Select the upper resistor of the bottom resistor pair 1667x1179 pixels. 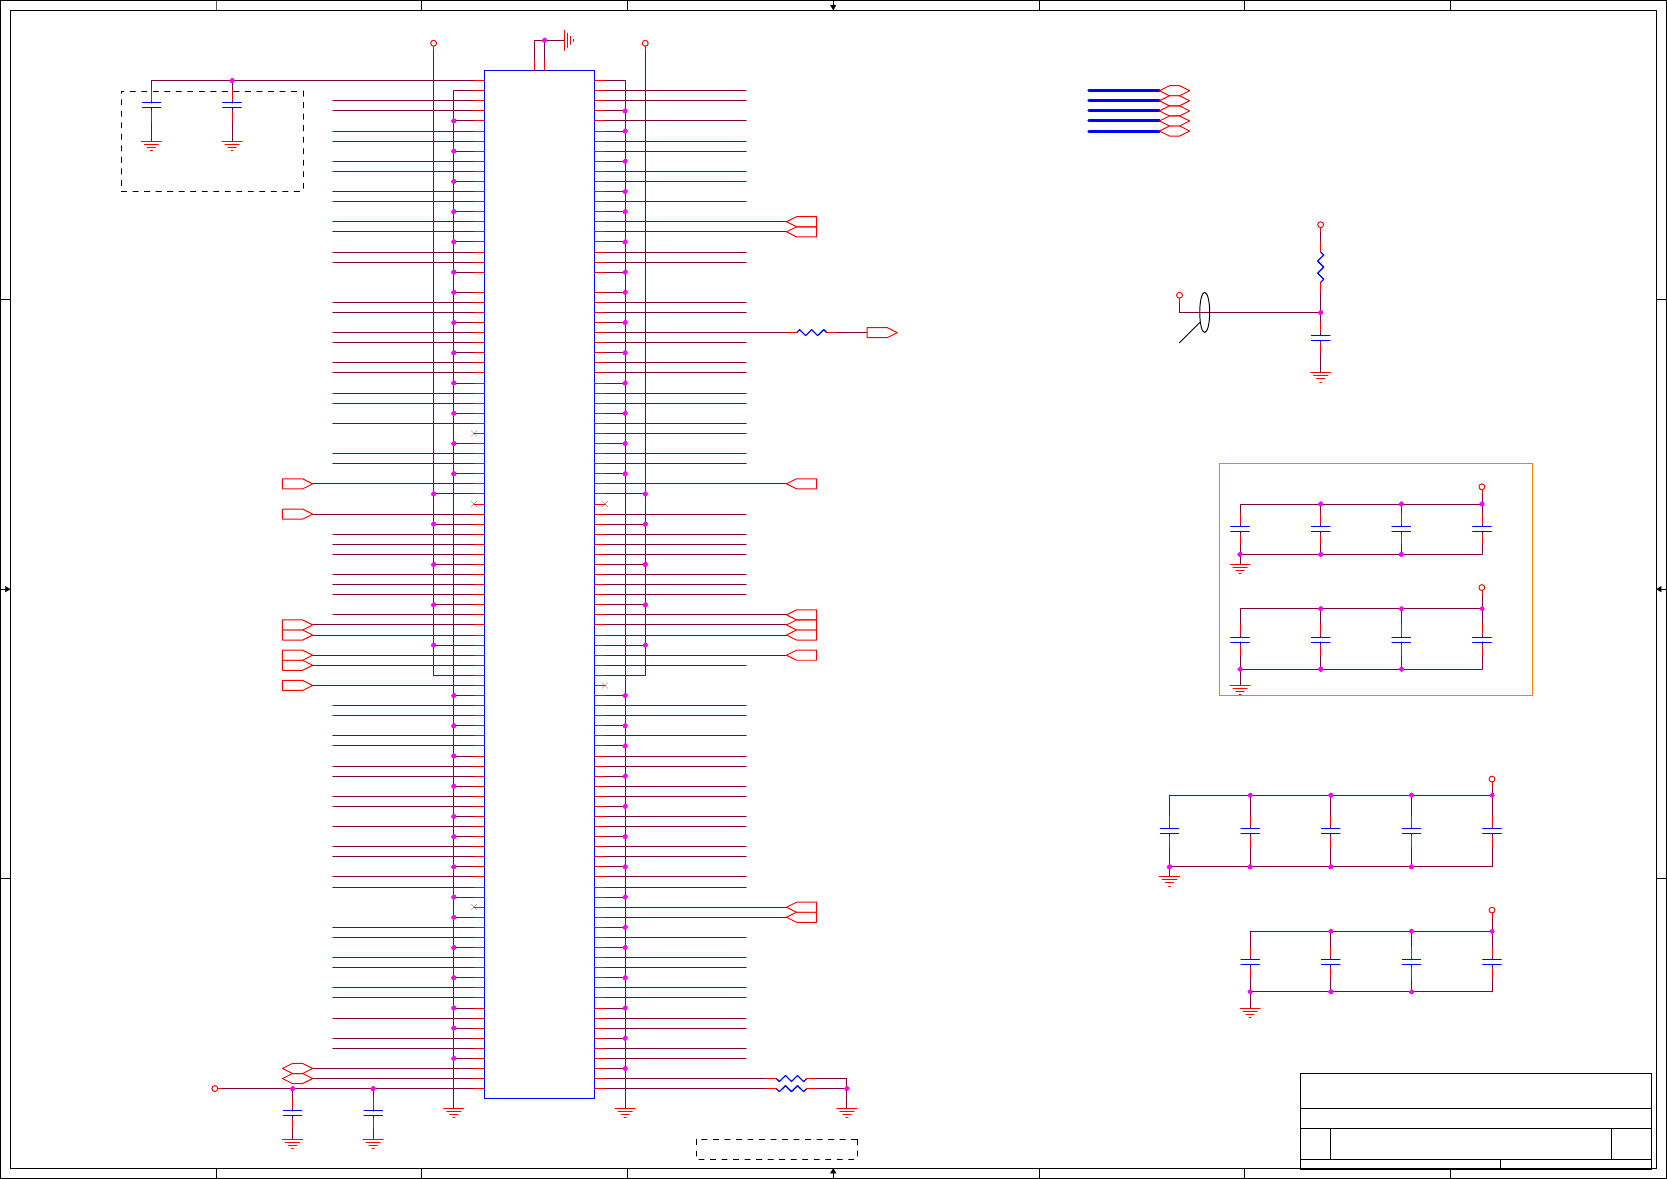(791, 1078)
